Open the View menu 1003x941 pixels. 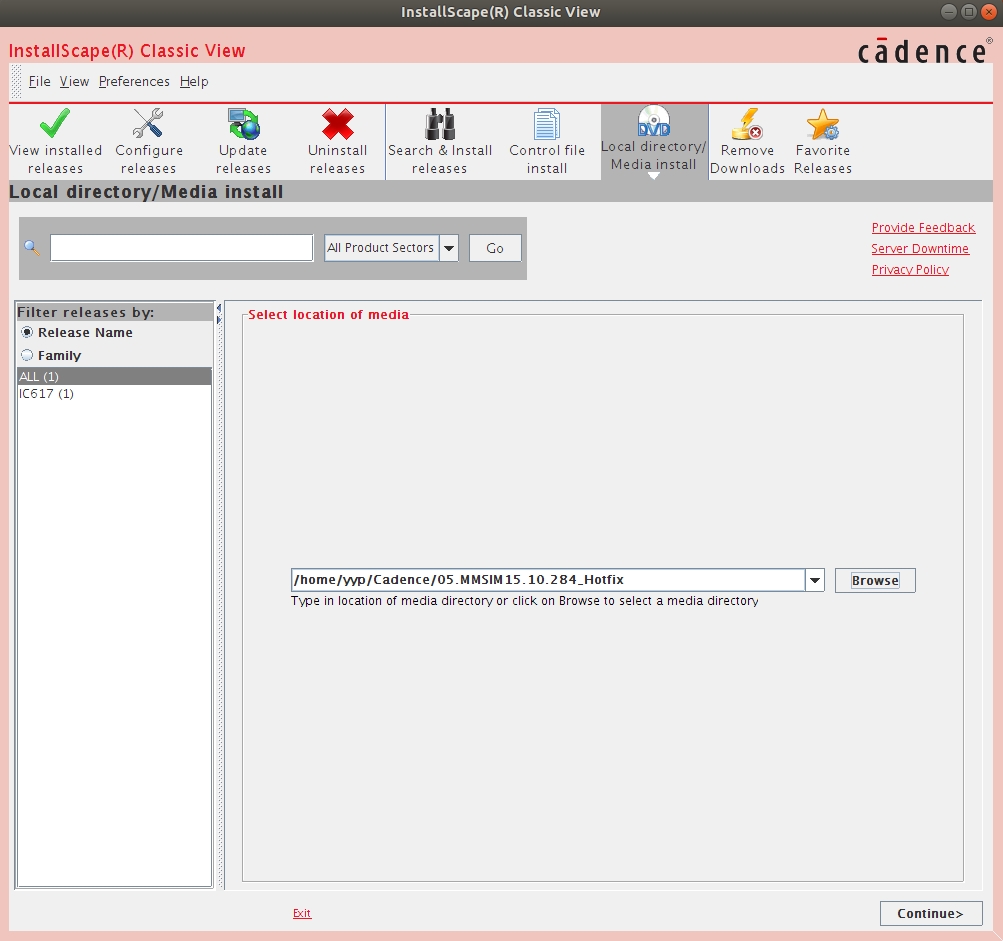point(74,81)
